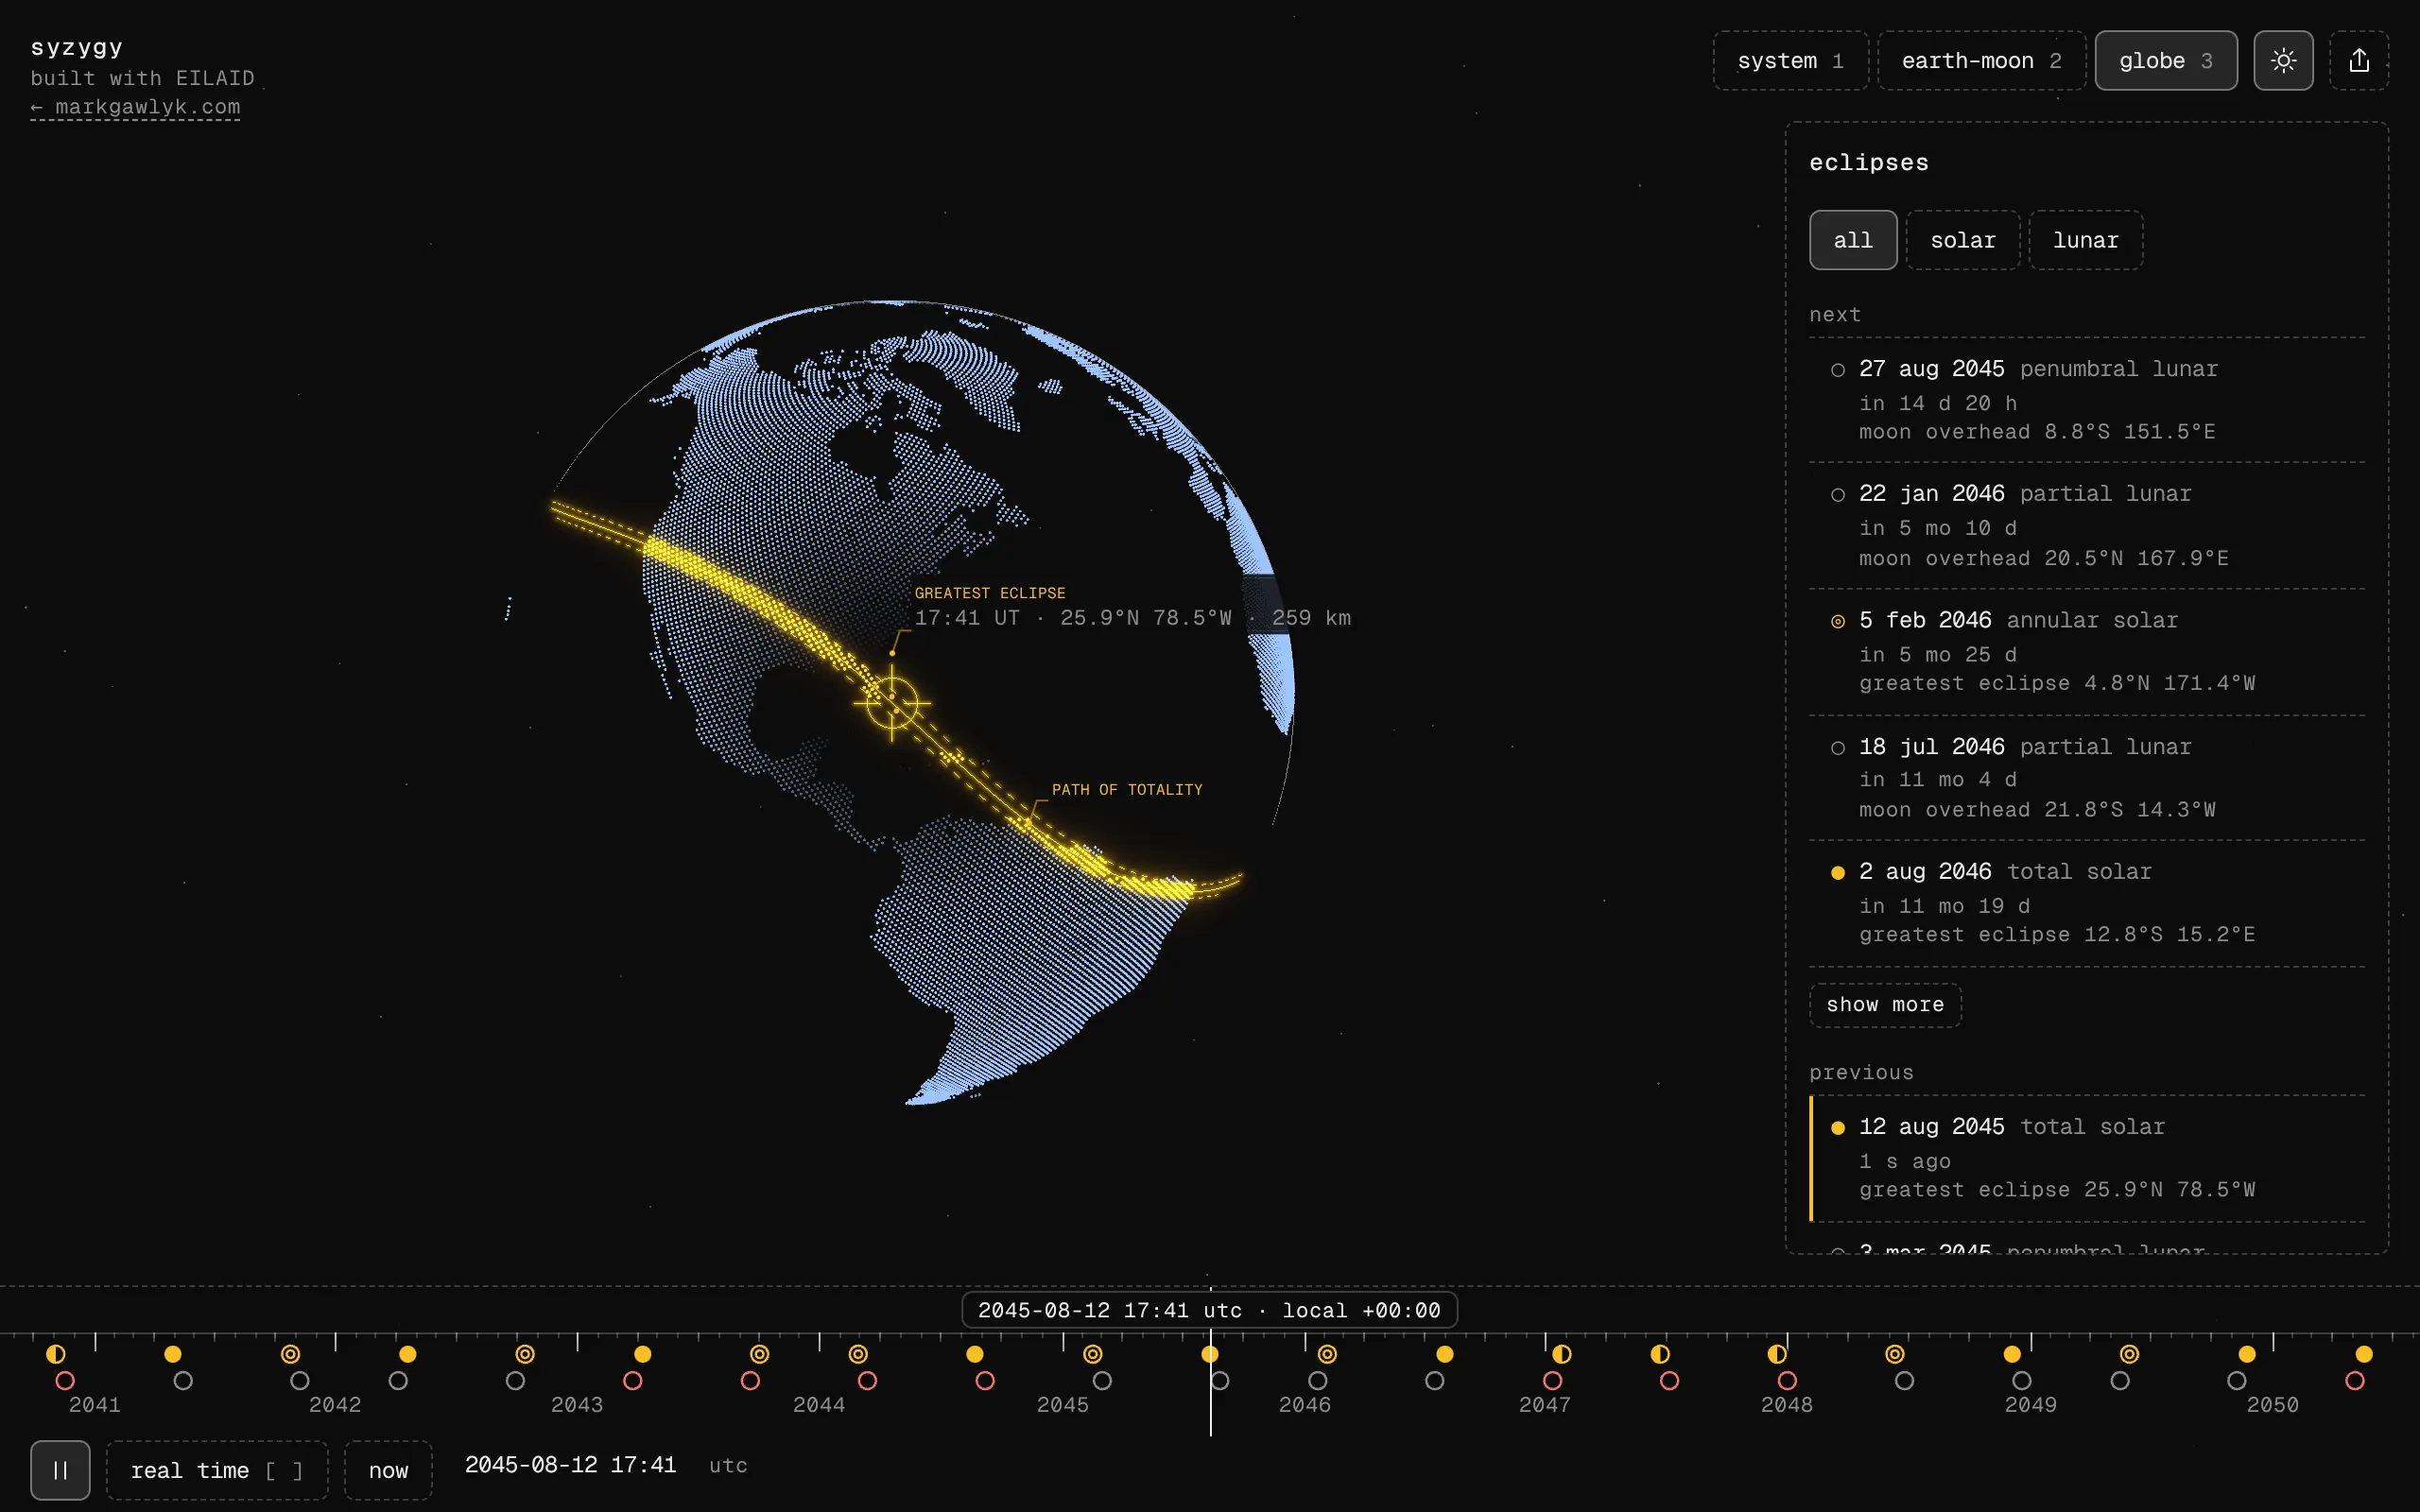Click the lunar marker just right of the playhead

pos(1220,1381)
